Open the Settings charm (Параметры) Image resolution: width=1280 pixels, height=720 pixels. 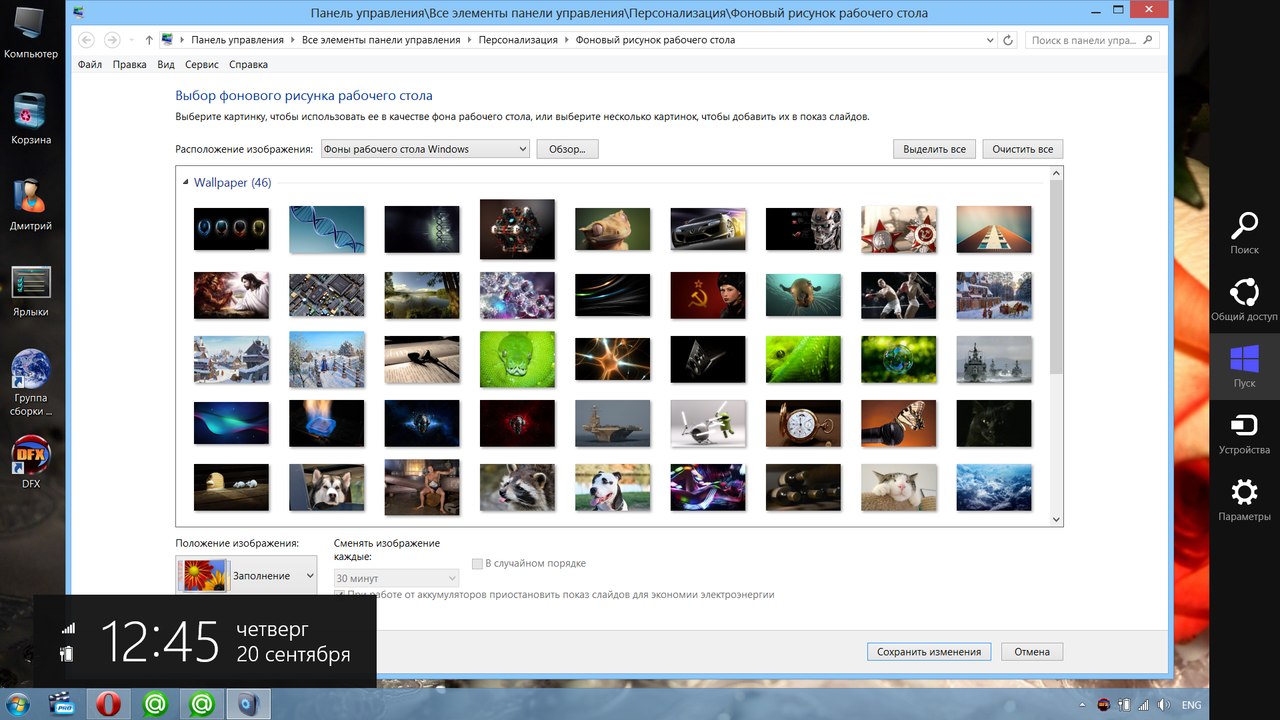point(1244,498)
